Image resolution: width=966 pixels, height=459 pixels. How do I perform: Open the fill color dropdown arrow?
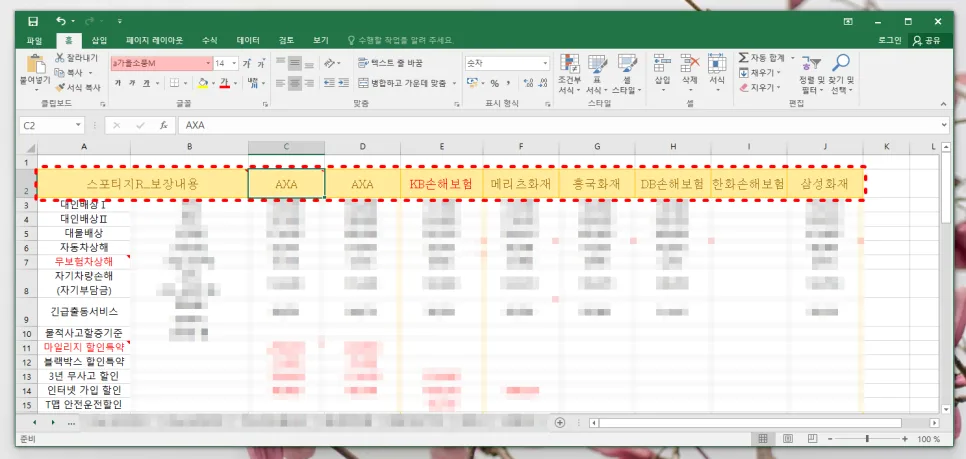(x=213, y=83)
